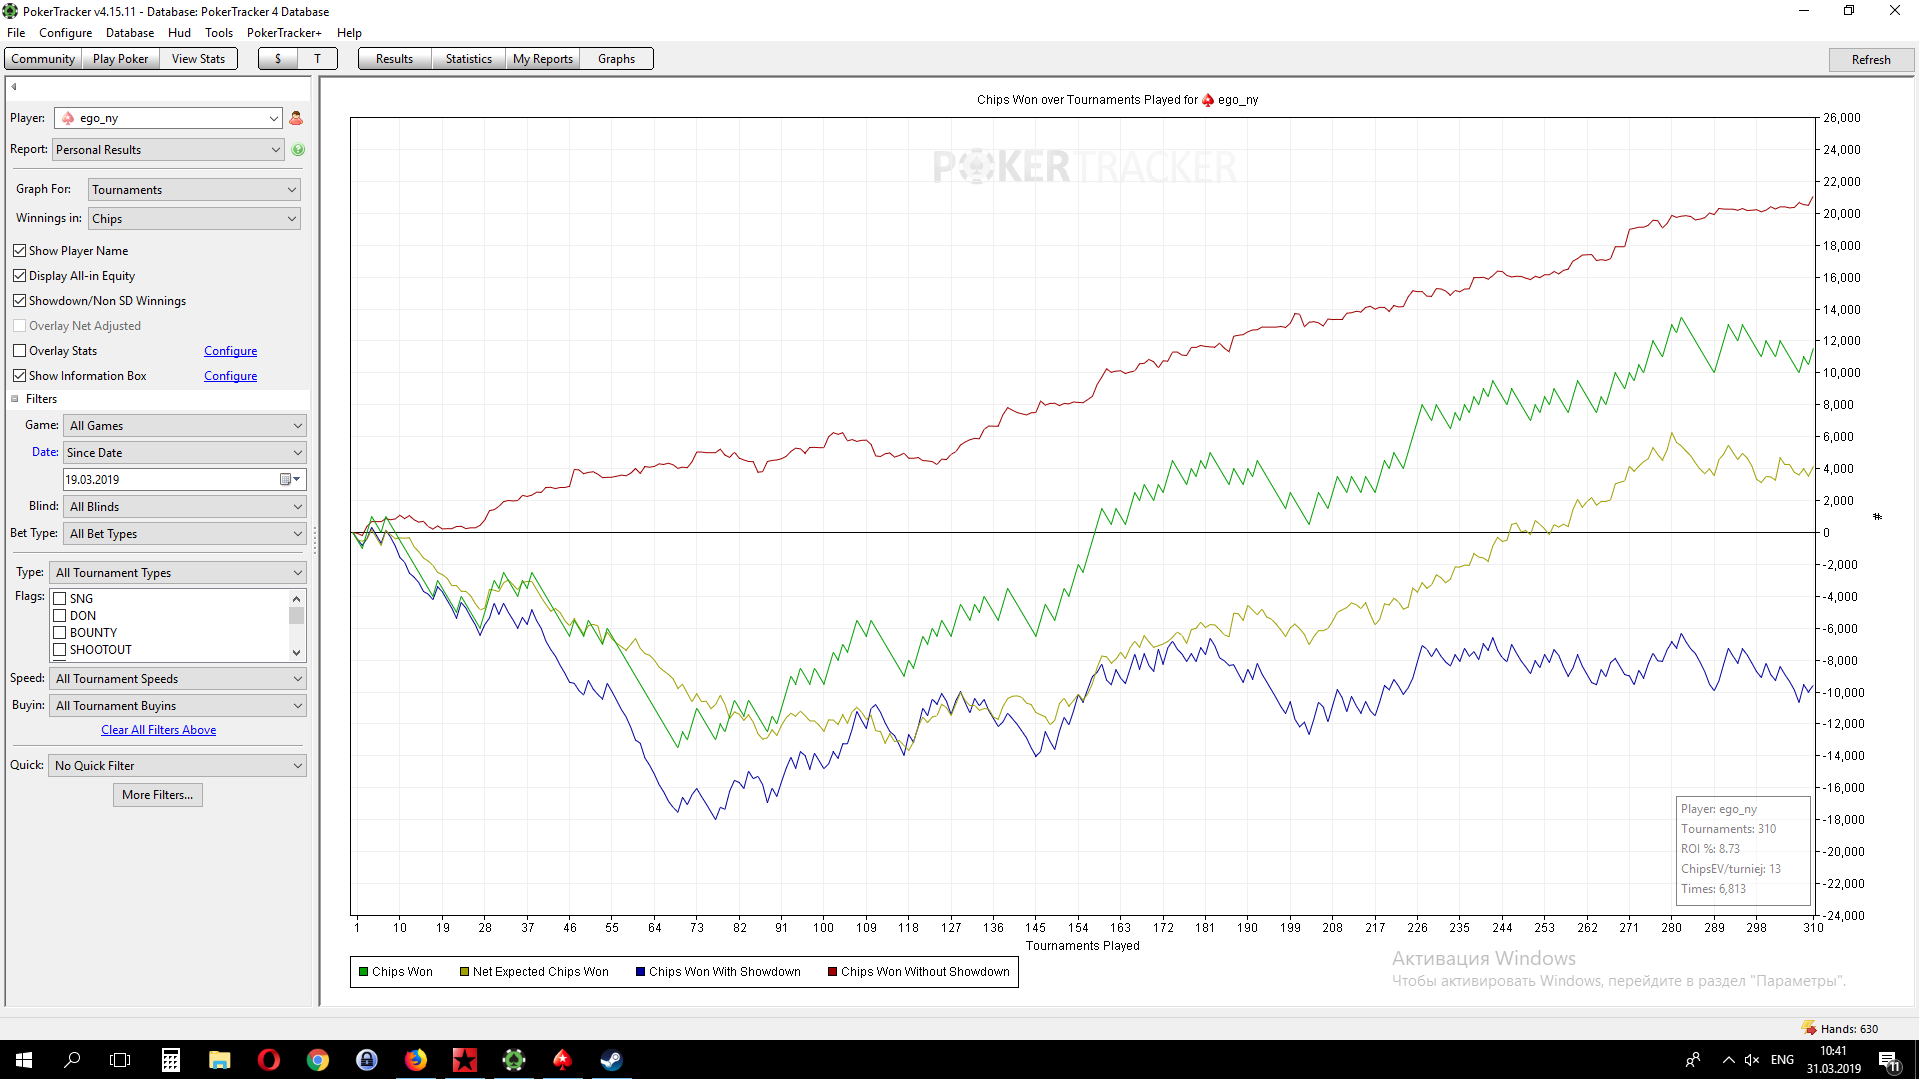Check the SHOOTOUT flag checkbox
Image resolution: width=1919 pixels, height=1079 pixels.
click(x=60, y=650)
